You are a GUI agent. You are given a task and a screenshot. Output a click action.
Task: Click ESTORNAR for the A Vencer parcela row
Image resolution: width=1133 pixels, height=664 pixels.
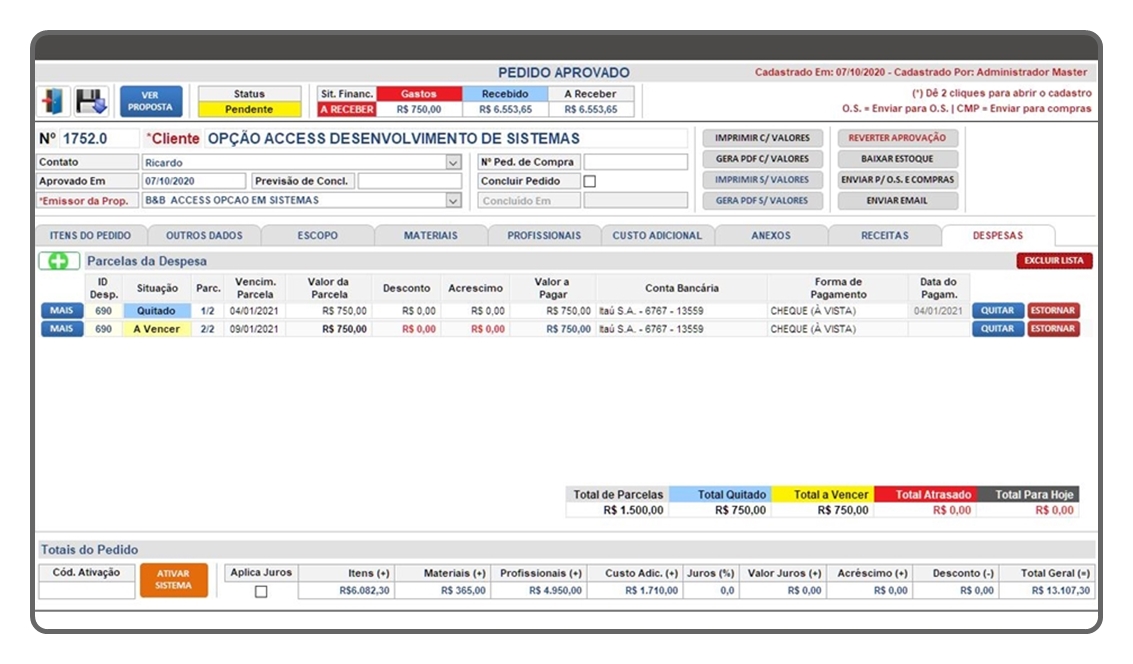(1053, 329)
